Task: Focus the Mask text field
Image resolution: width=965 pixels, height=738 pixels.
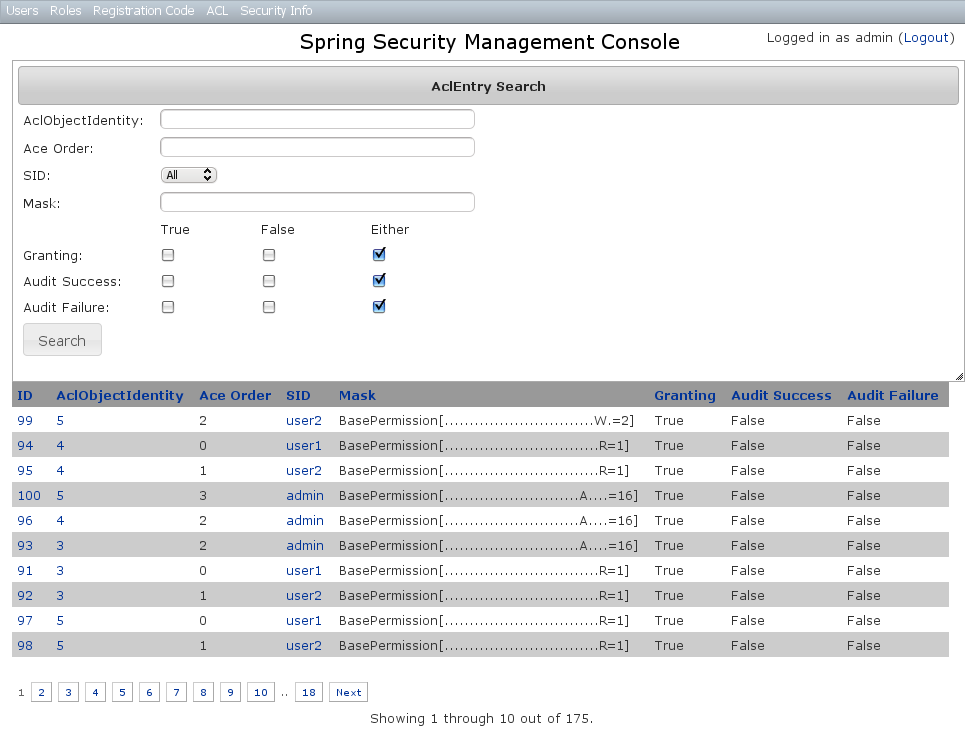Action: point(317,202)
